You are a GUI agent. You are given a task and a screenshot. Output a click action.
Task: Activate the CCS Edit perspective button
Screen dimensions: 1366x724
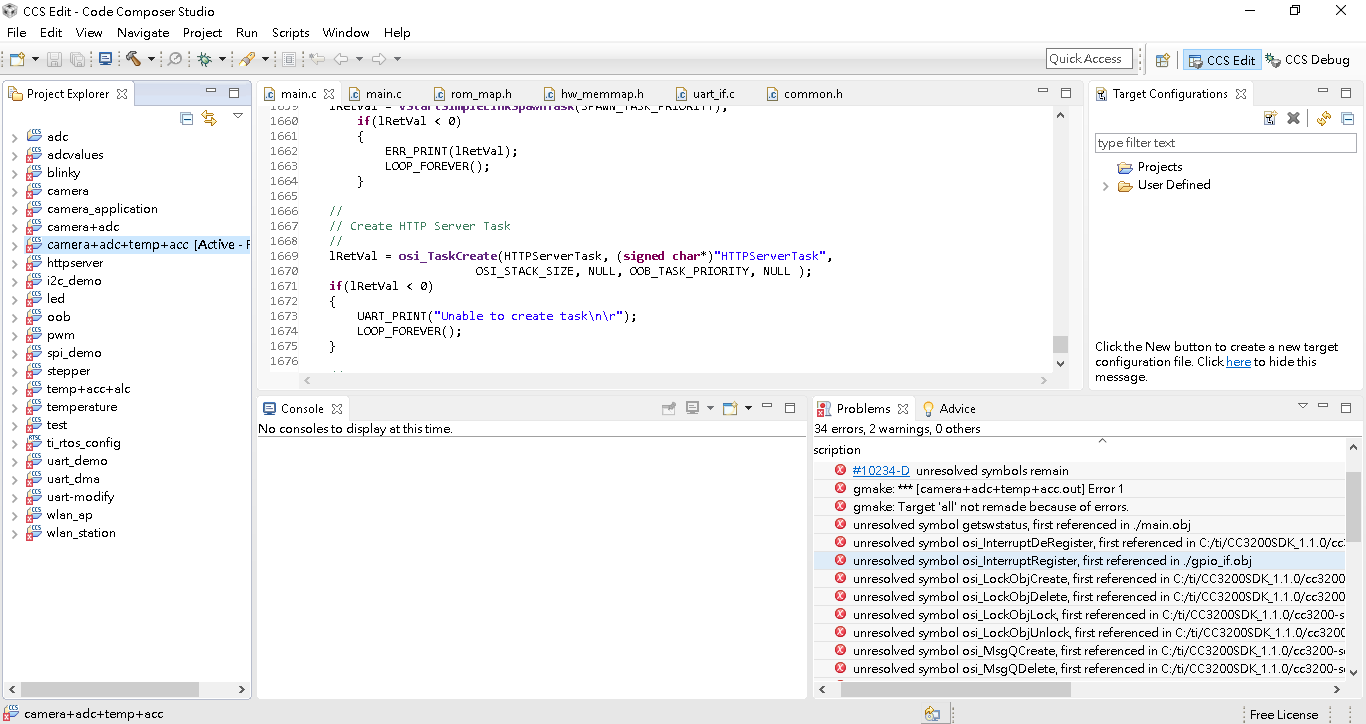coord(1221,60)
